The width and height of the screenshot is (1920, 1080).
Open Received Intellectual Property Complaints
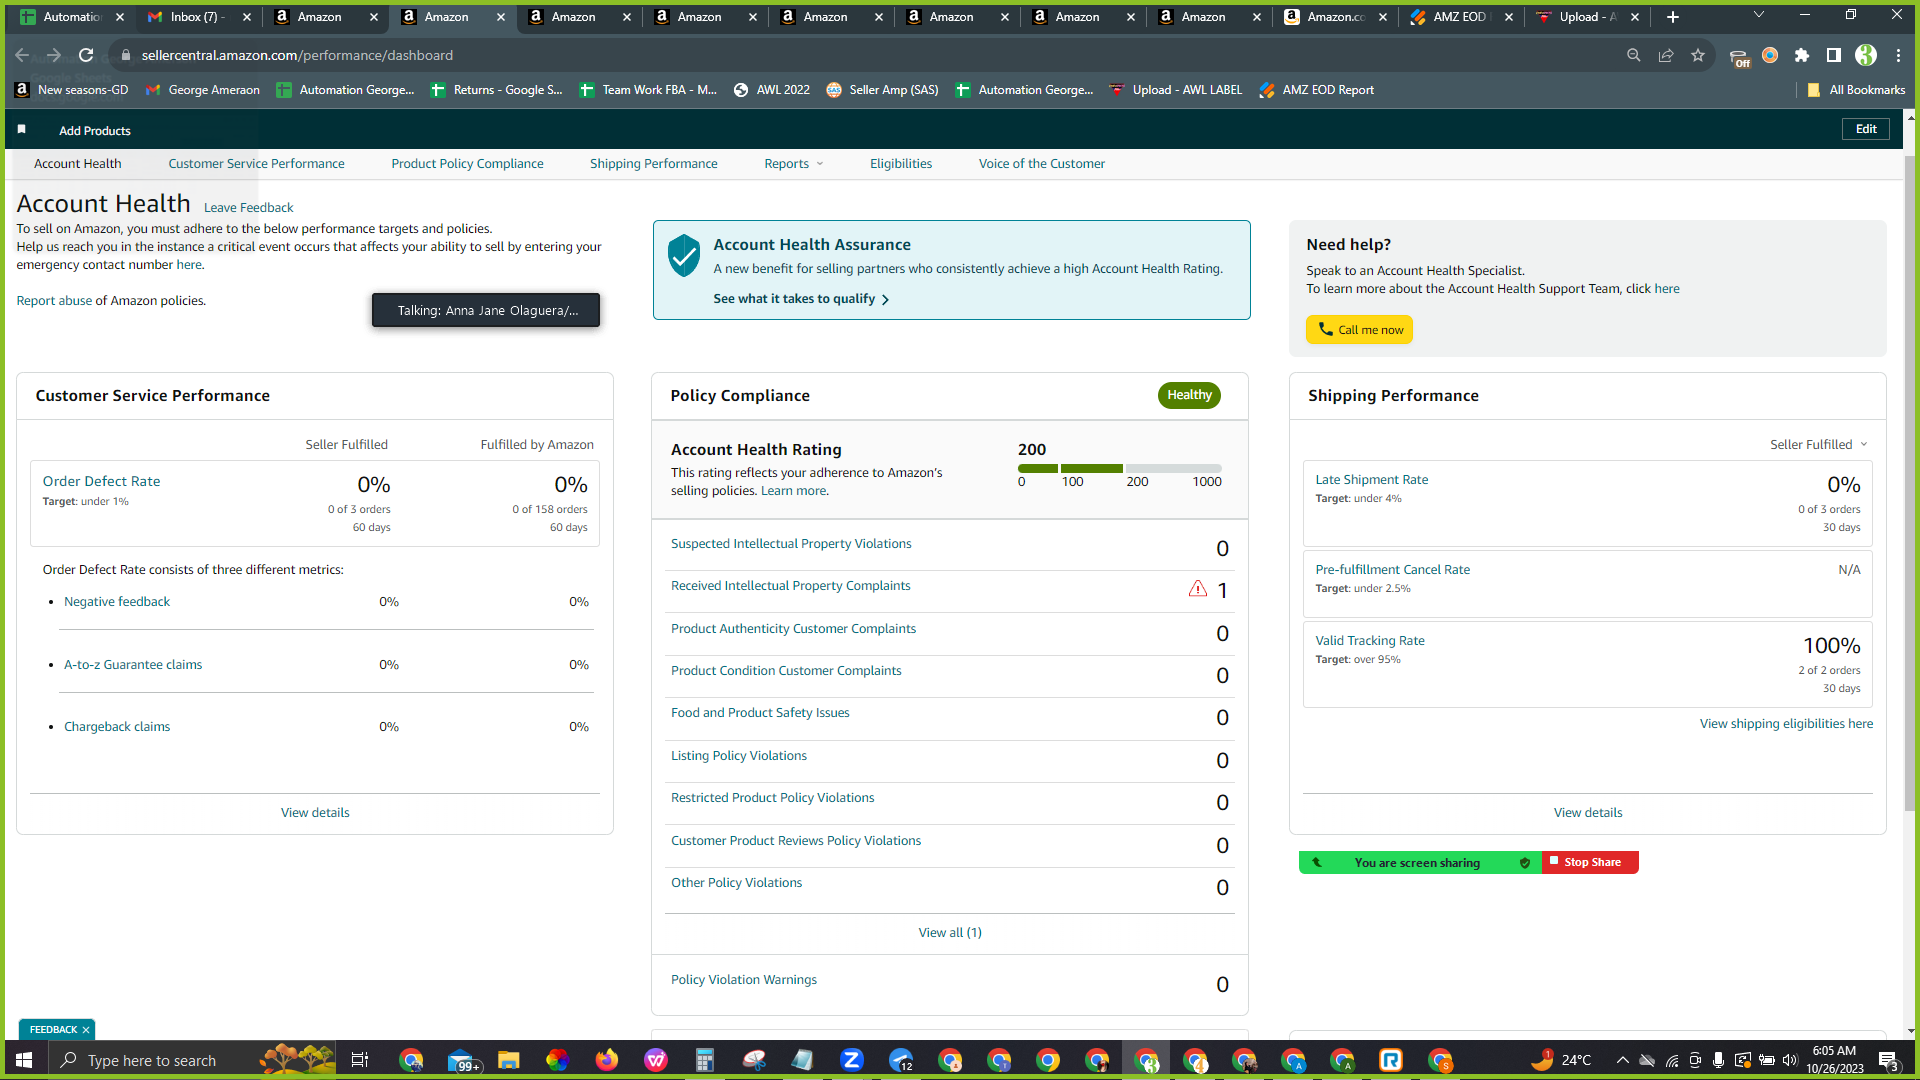(x=790, y=586)
